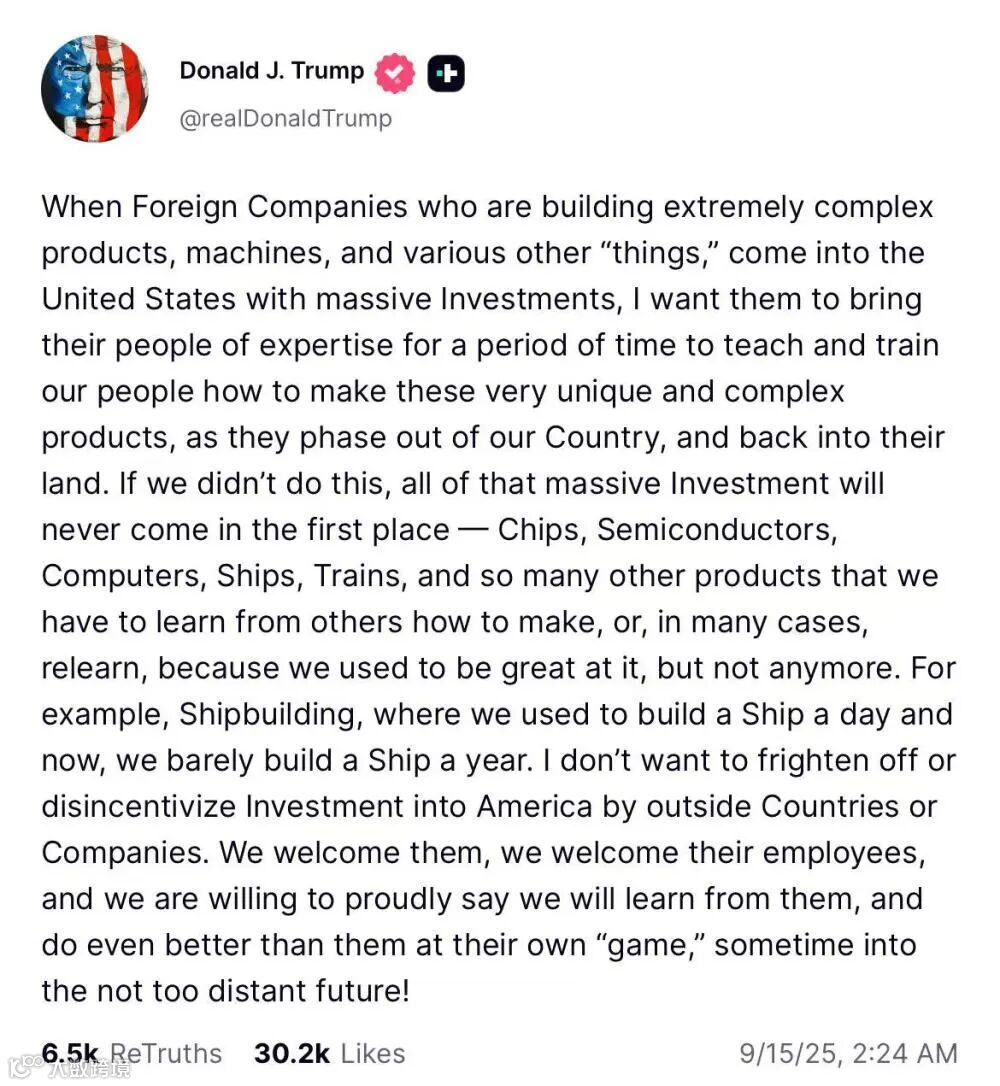1000x1086 pixels.
Task: Click the dark plus badge icon
Action: (x=446, y=73)
